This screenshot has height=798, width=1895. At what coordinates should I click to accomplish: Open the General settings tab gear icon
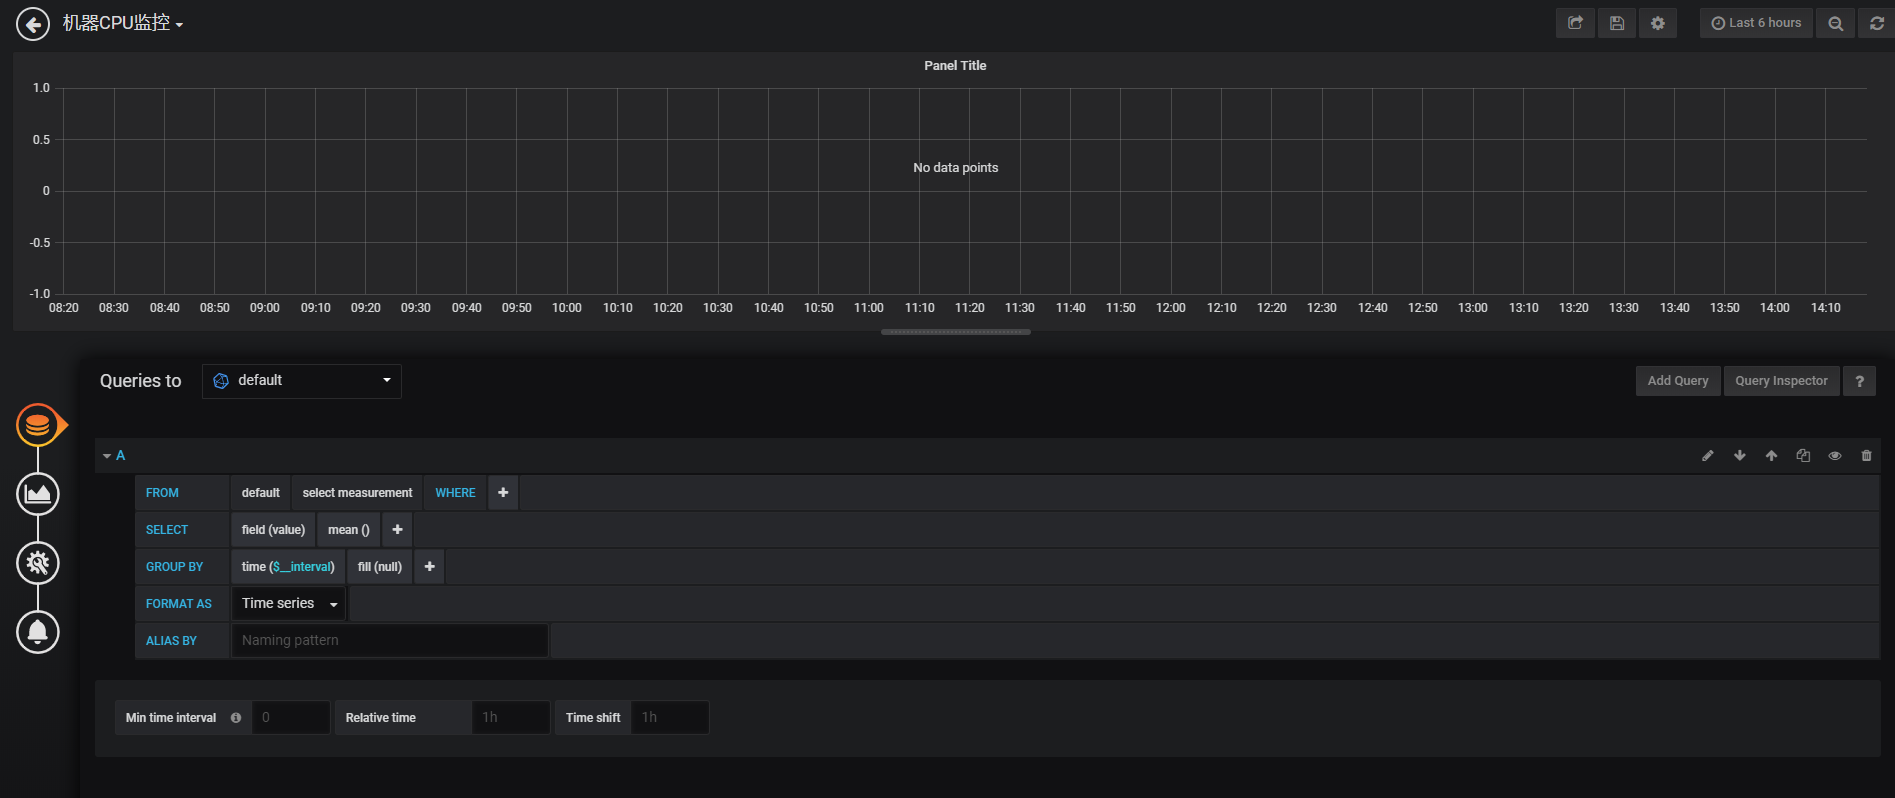(x=38, y=563)
